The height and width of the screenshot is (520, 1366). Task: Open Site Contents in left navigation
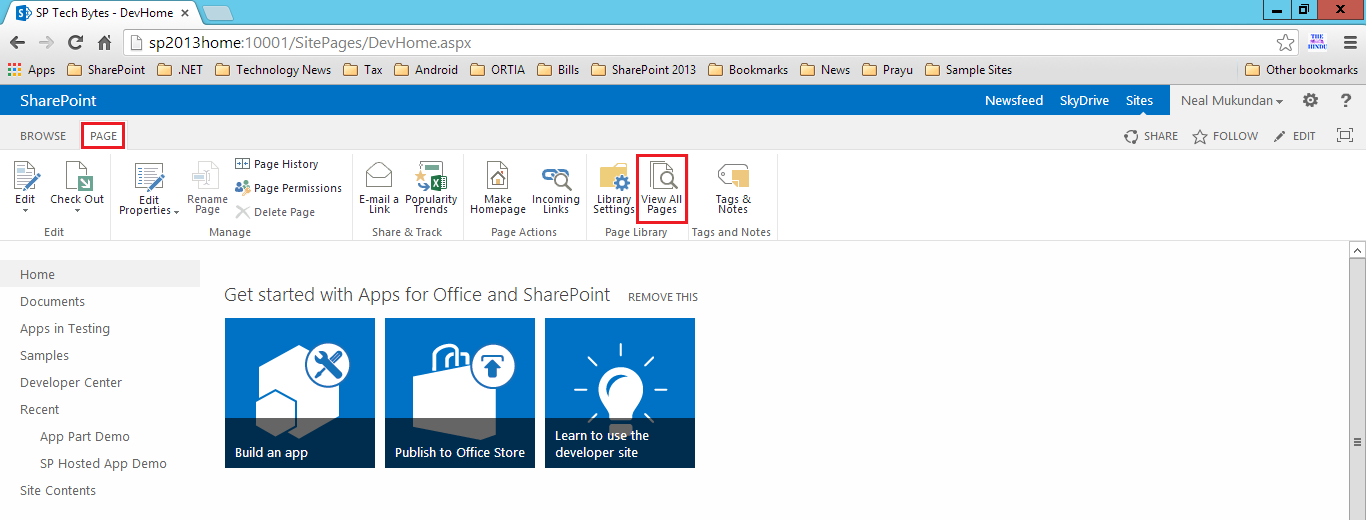tap(58, 491)
